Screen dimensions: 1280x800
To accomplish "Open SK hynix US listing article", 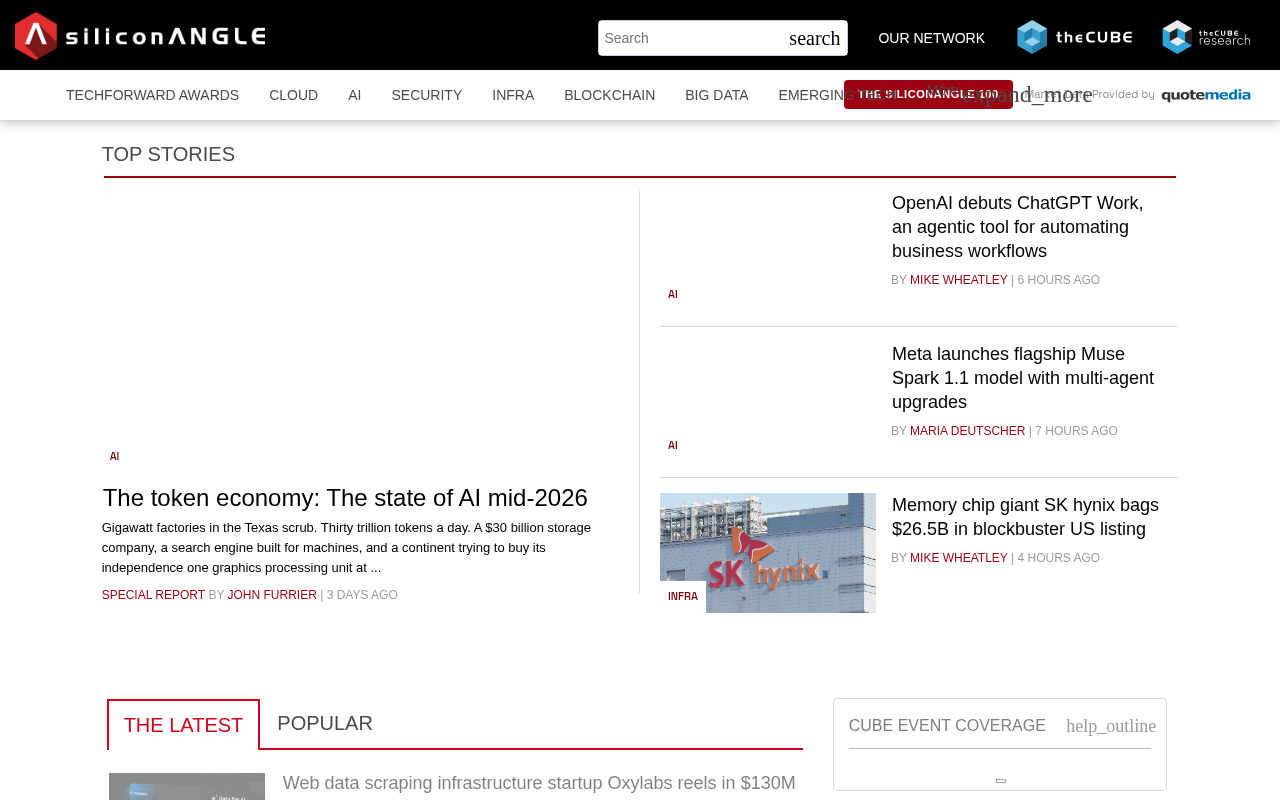I will (1025, 517).
